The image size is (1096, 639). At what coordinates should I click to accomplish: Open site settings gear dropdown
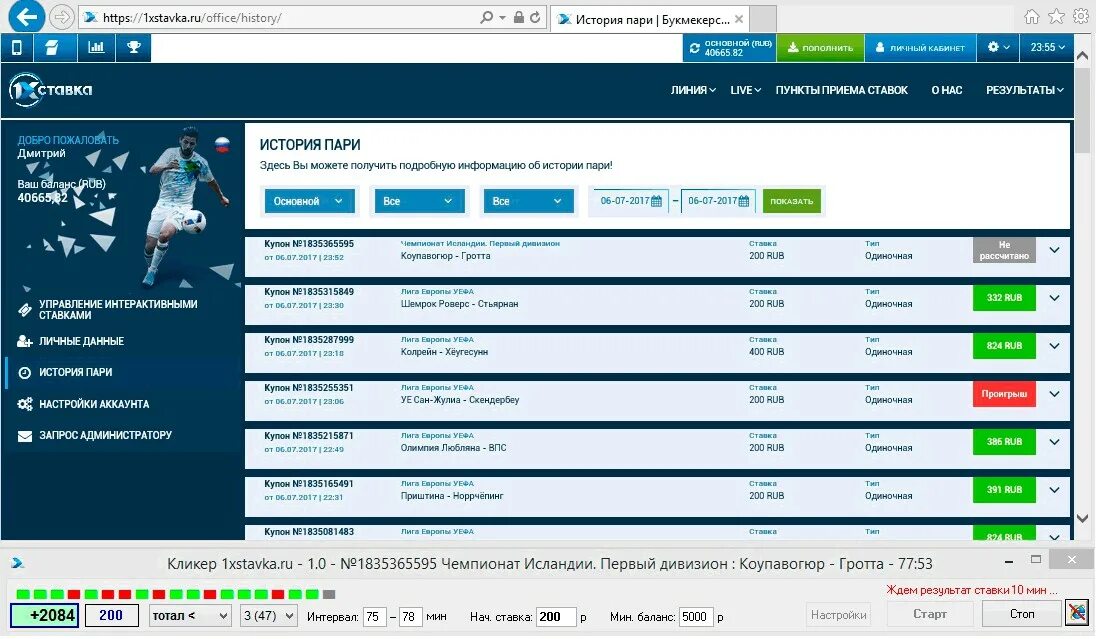998,48
